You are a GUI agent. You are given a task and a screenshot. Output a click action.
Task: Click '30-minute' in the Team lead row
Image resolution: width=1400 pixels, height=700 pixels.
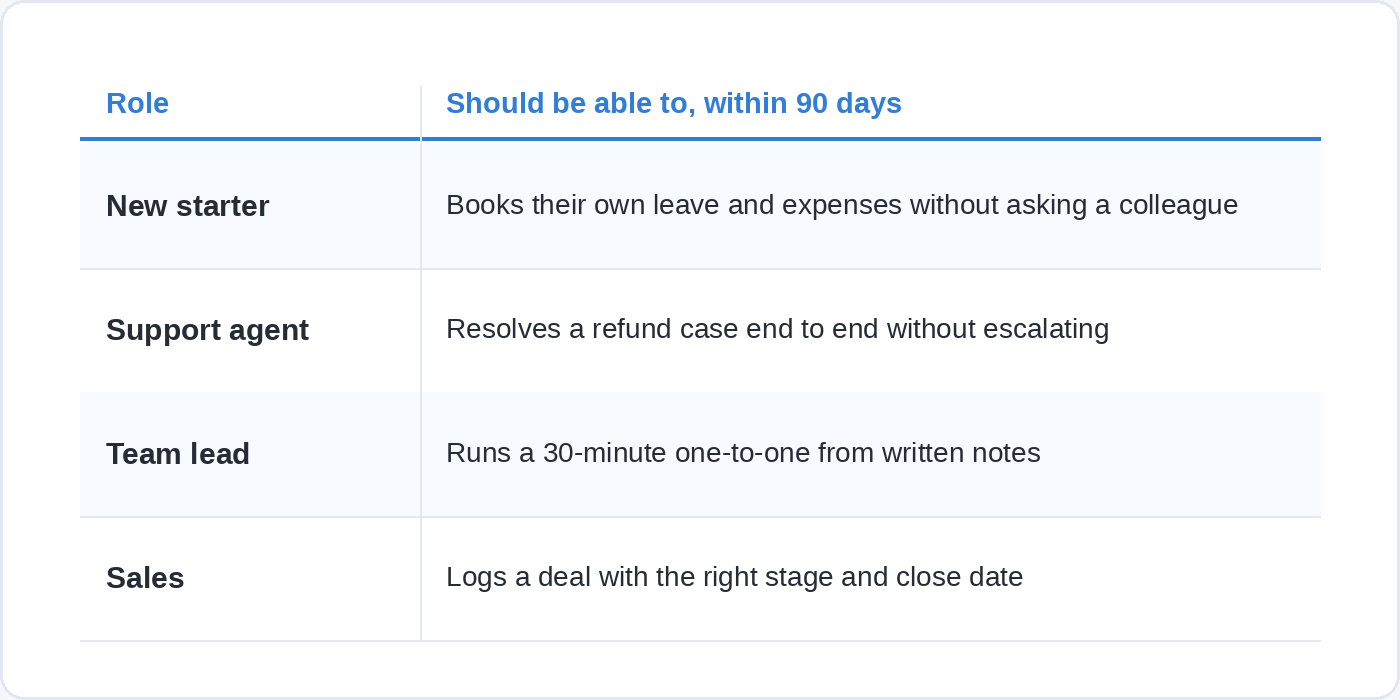click(604, 453)
